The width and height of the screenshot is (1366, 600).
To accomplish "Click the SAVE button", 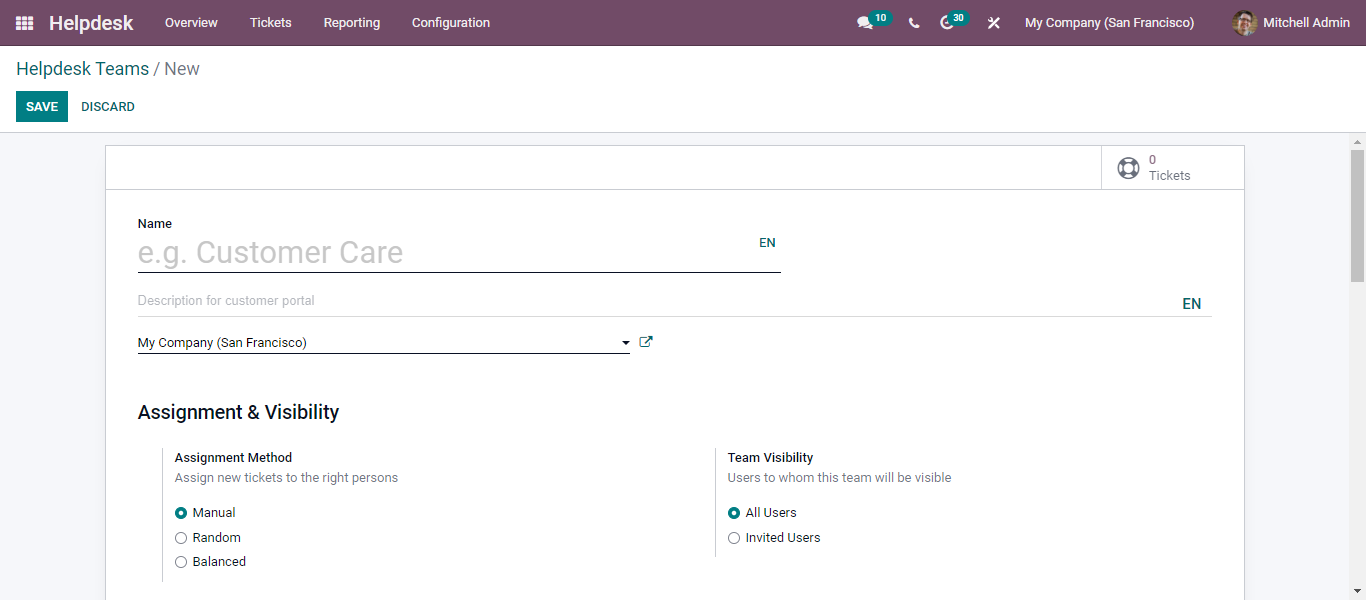I will point(42,107).
